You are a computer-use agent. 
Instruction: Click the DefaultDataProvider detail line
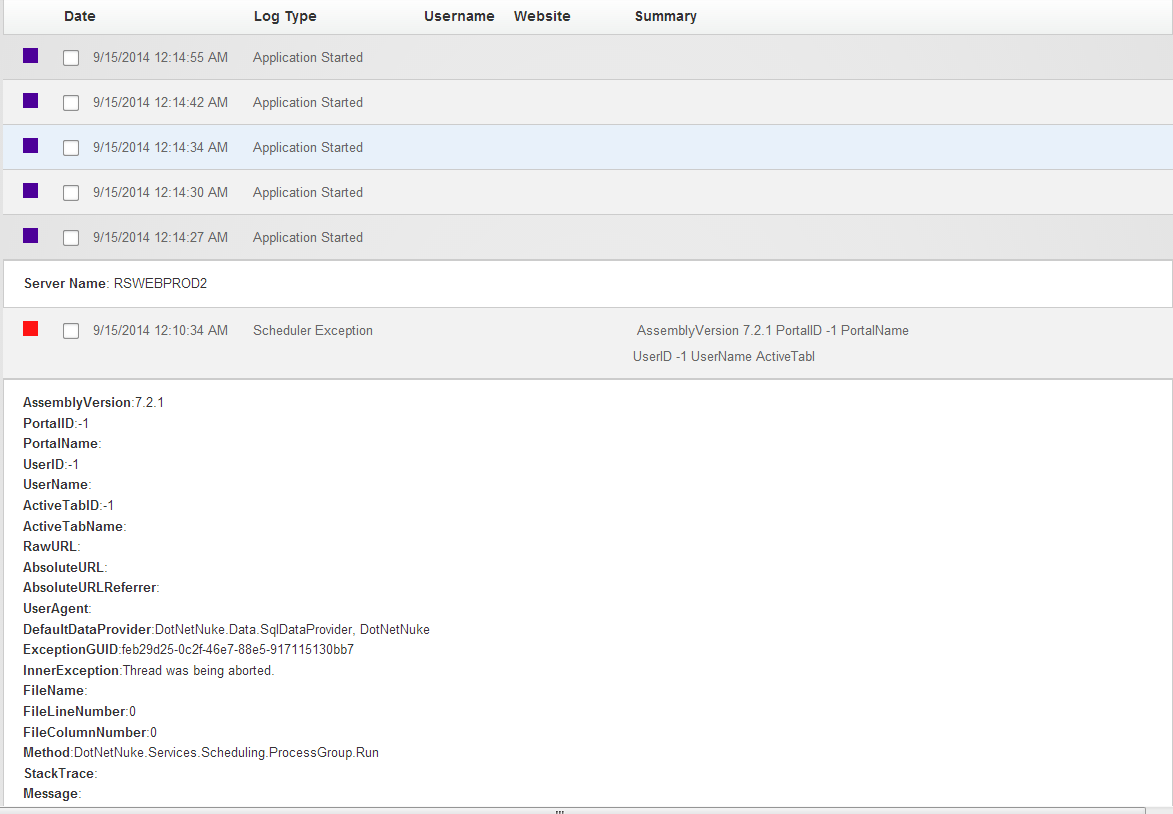coord(227,630)
